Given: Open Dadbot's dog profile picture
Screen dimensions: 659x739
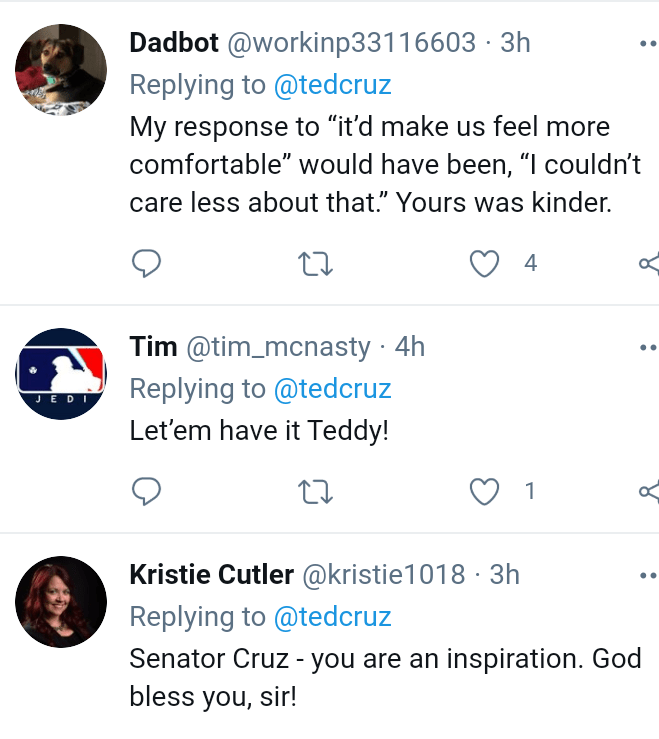Looking at the screenshot, I should 61,70.
